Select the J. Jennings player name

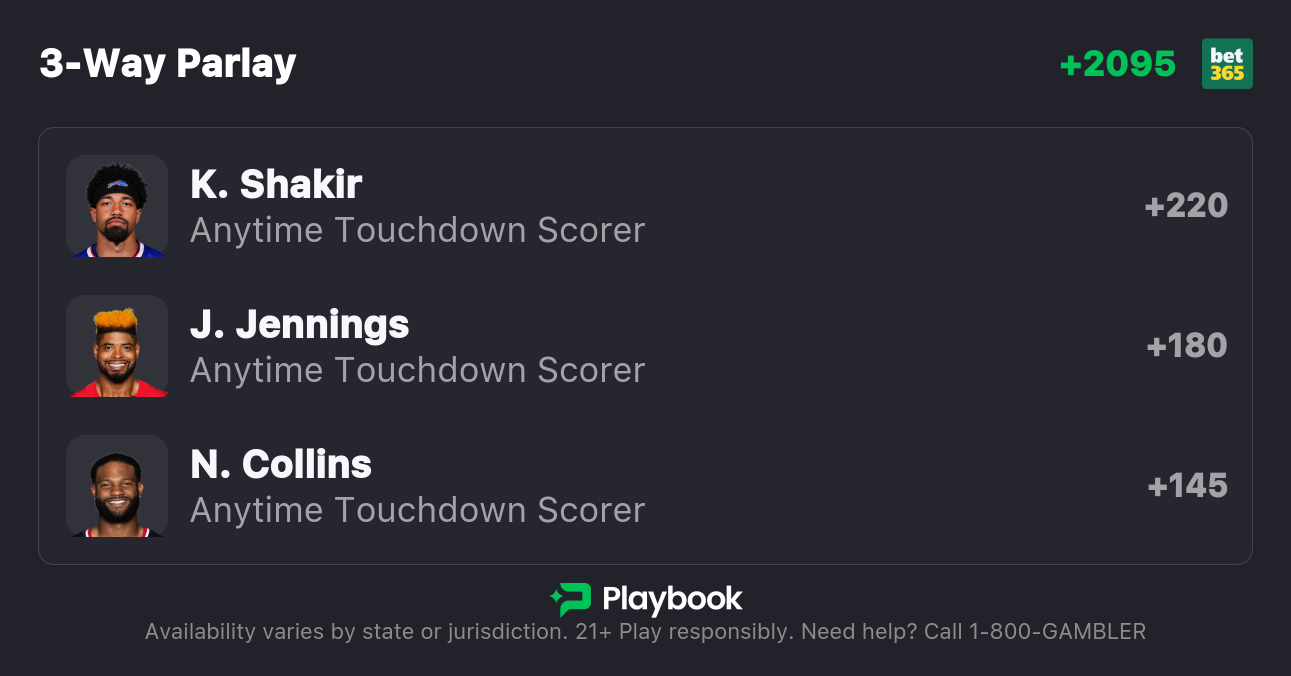(x=300, y=324)
